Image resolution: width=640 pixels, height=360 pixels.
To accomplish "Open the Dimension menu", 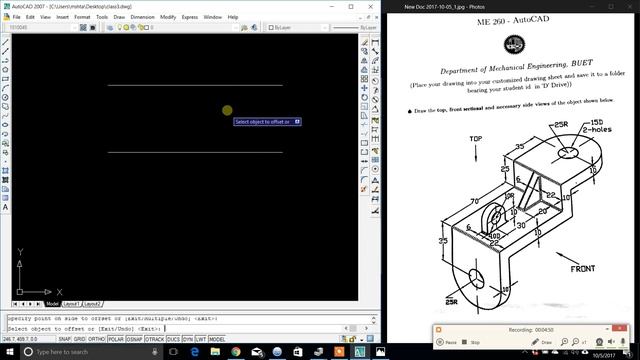I will (x=142, y=17).
